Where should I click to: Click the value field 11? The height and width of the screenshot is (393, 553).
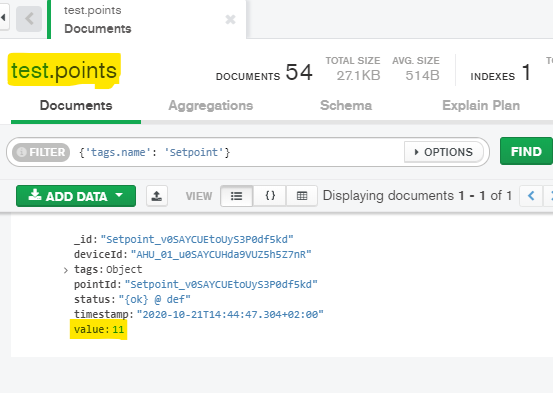[x=118, y=329]
